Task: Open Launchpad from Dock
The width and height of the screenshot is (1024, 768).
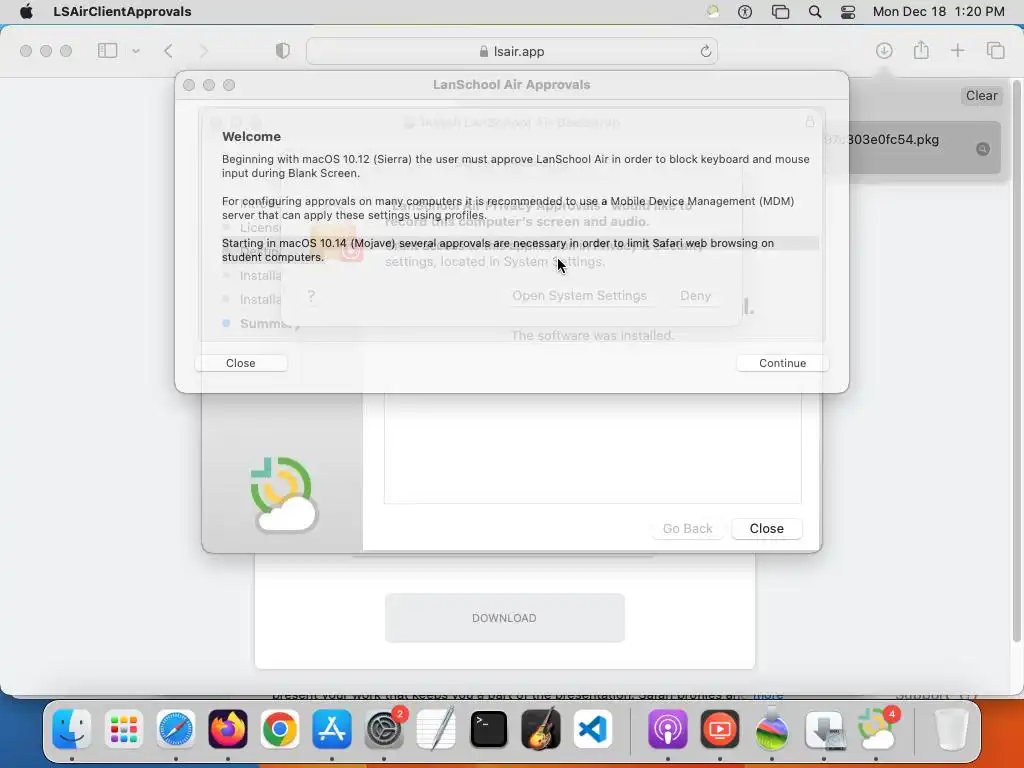Action: tap(123, 729)
